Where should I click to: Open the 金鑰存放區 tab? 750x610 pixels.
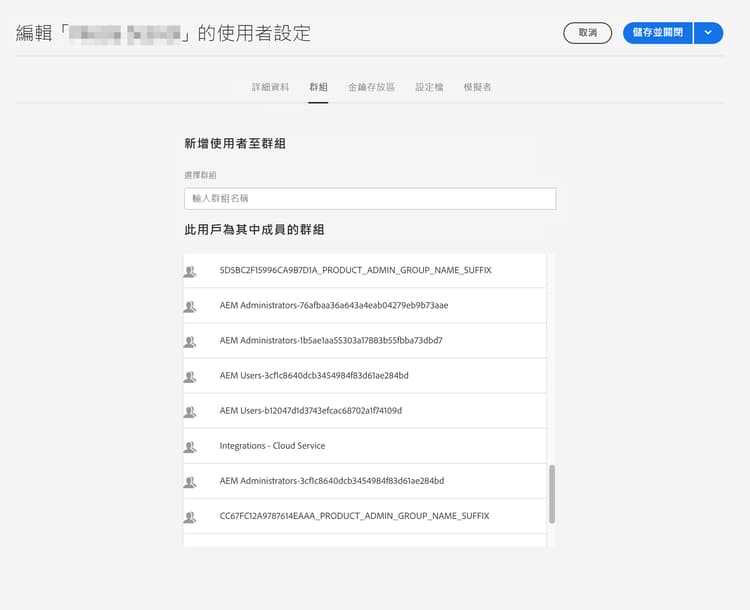pos(371,87)
